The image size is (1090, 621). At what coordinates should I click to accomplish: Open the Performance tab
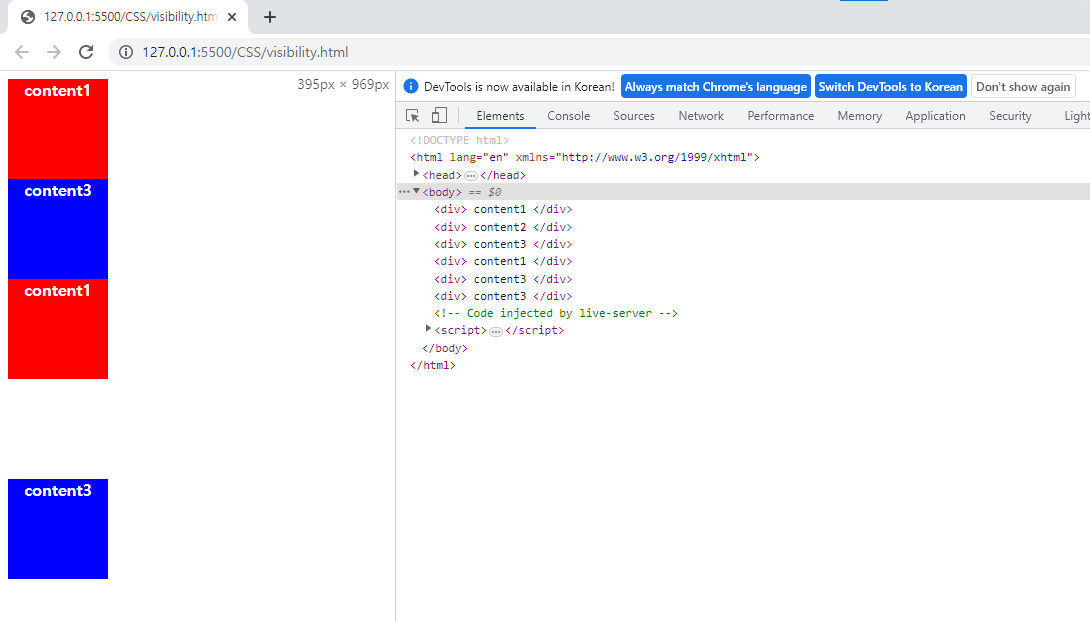pyautogui.click(x=781, y=116)
